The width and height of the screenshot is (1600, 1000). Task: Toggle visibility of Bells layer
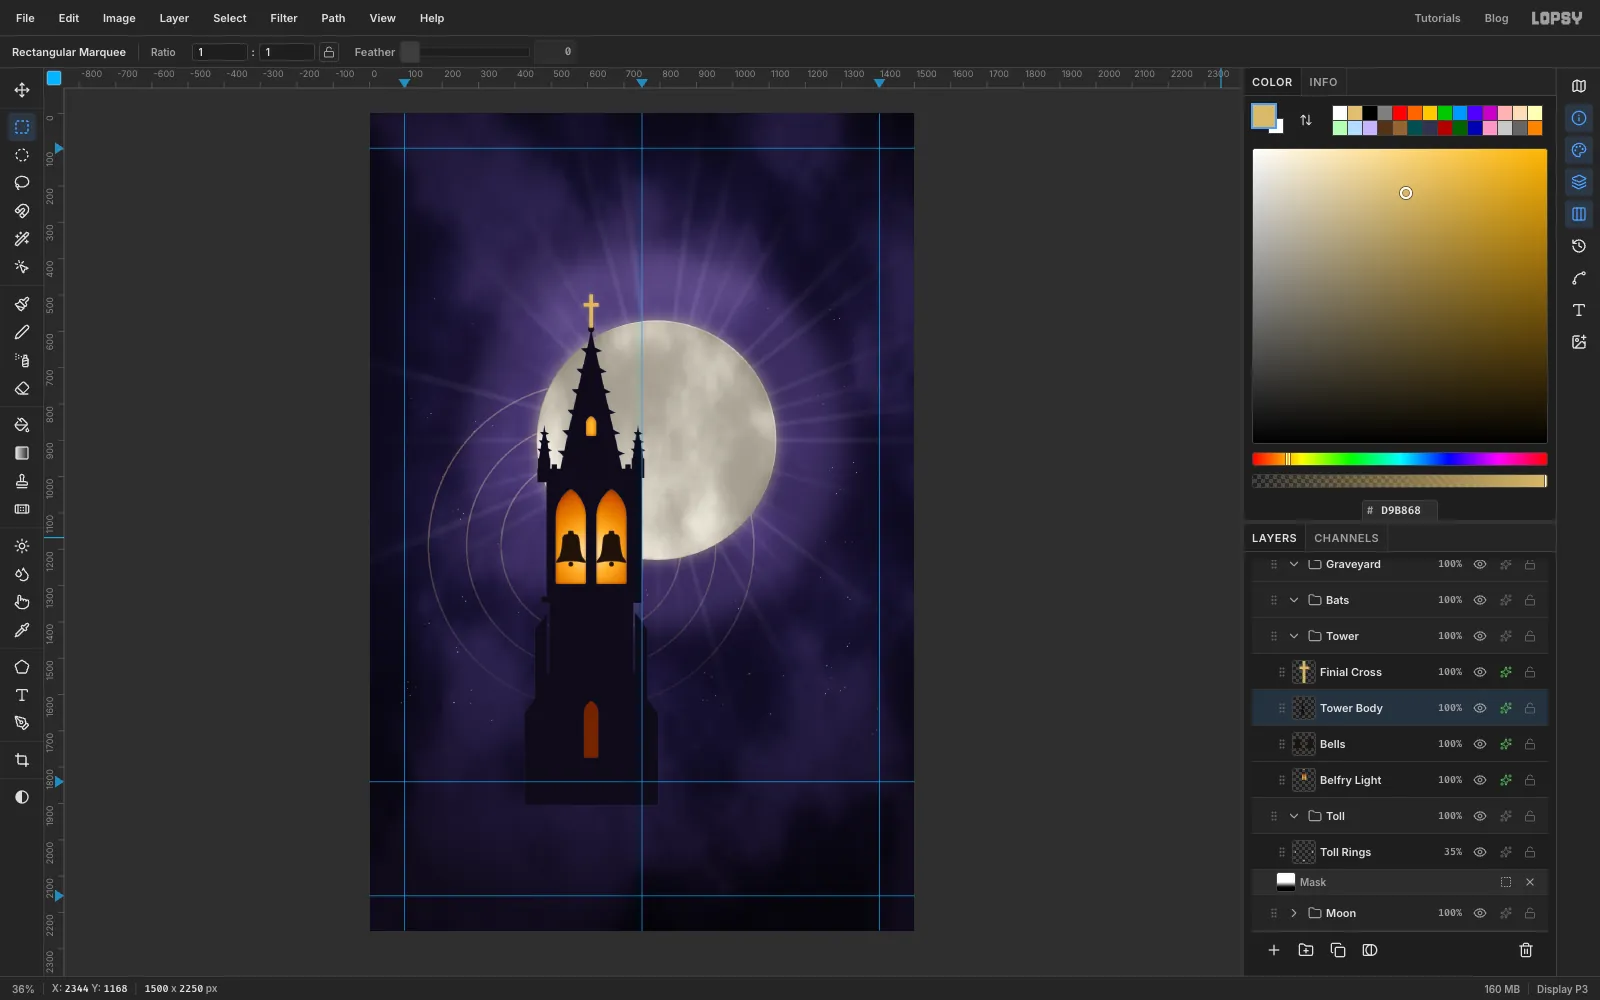tap(1480, 744)
